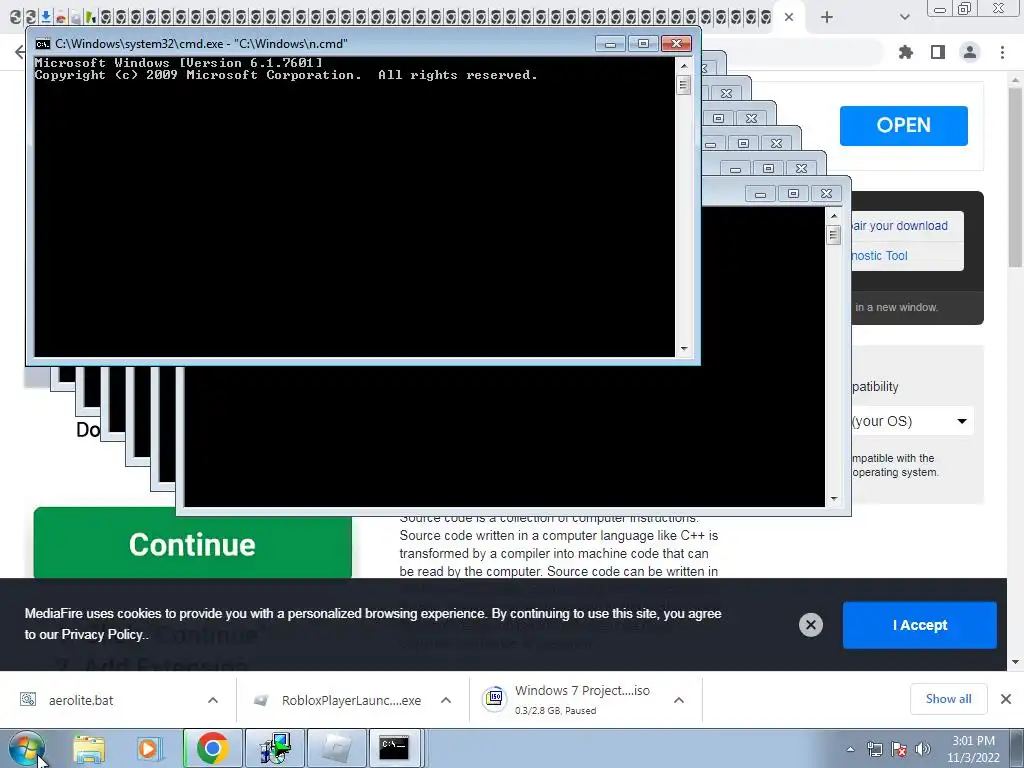Open the Windows Start orb
Viewport: 1024px width, 768px height.
26,748
